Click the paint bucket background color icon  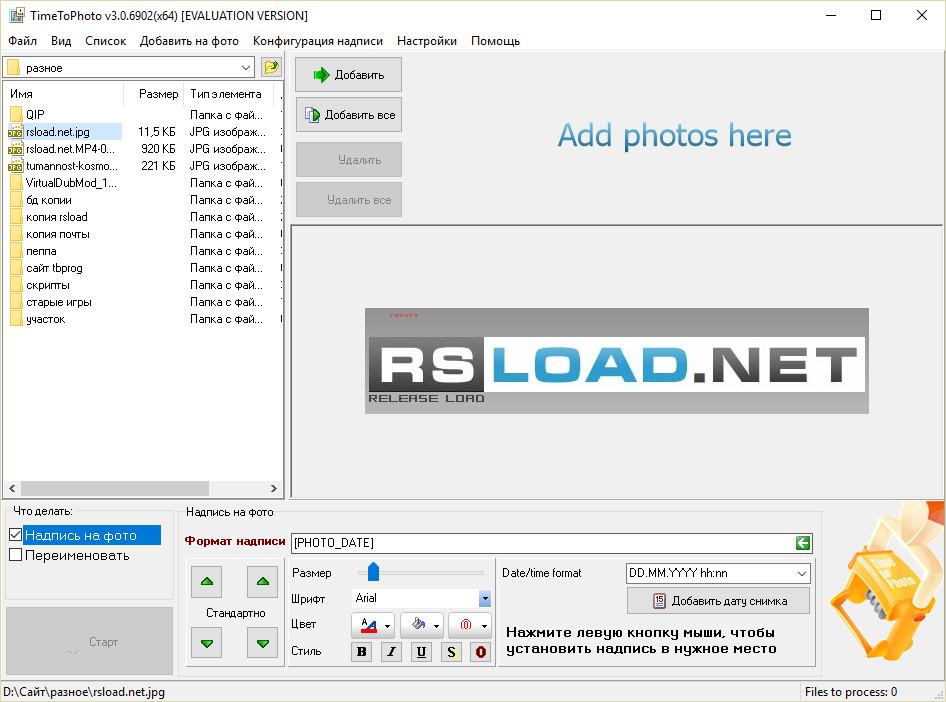point(418,624)
